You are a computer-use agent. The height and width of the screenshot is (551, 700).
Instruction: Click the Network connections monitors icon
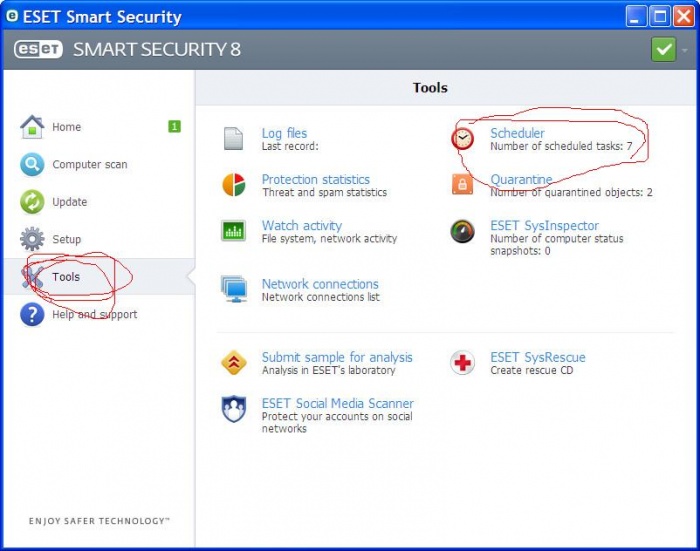point(233,289)
